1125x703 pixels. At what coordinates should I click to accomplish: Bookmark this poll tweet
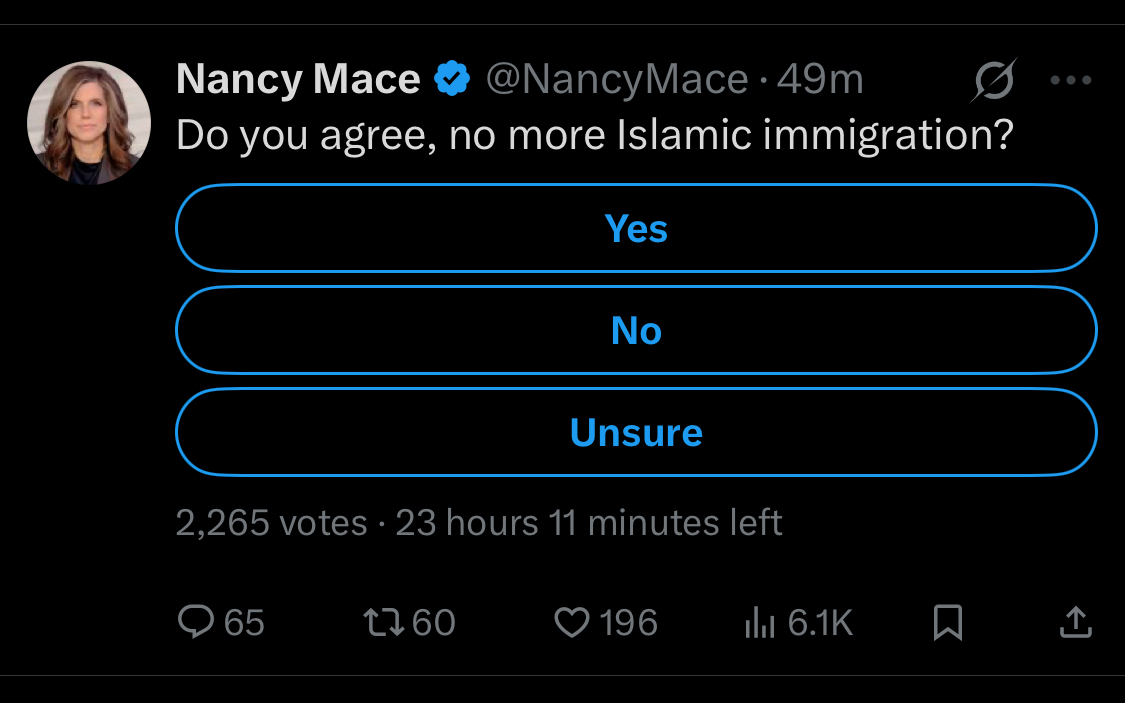947,623
